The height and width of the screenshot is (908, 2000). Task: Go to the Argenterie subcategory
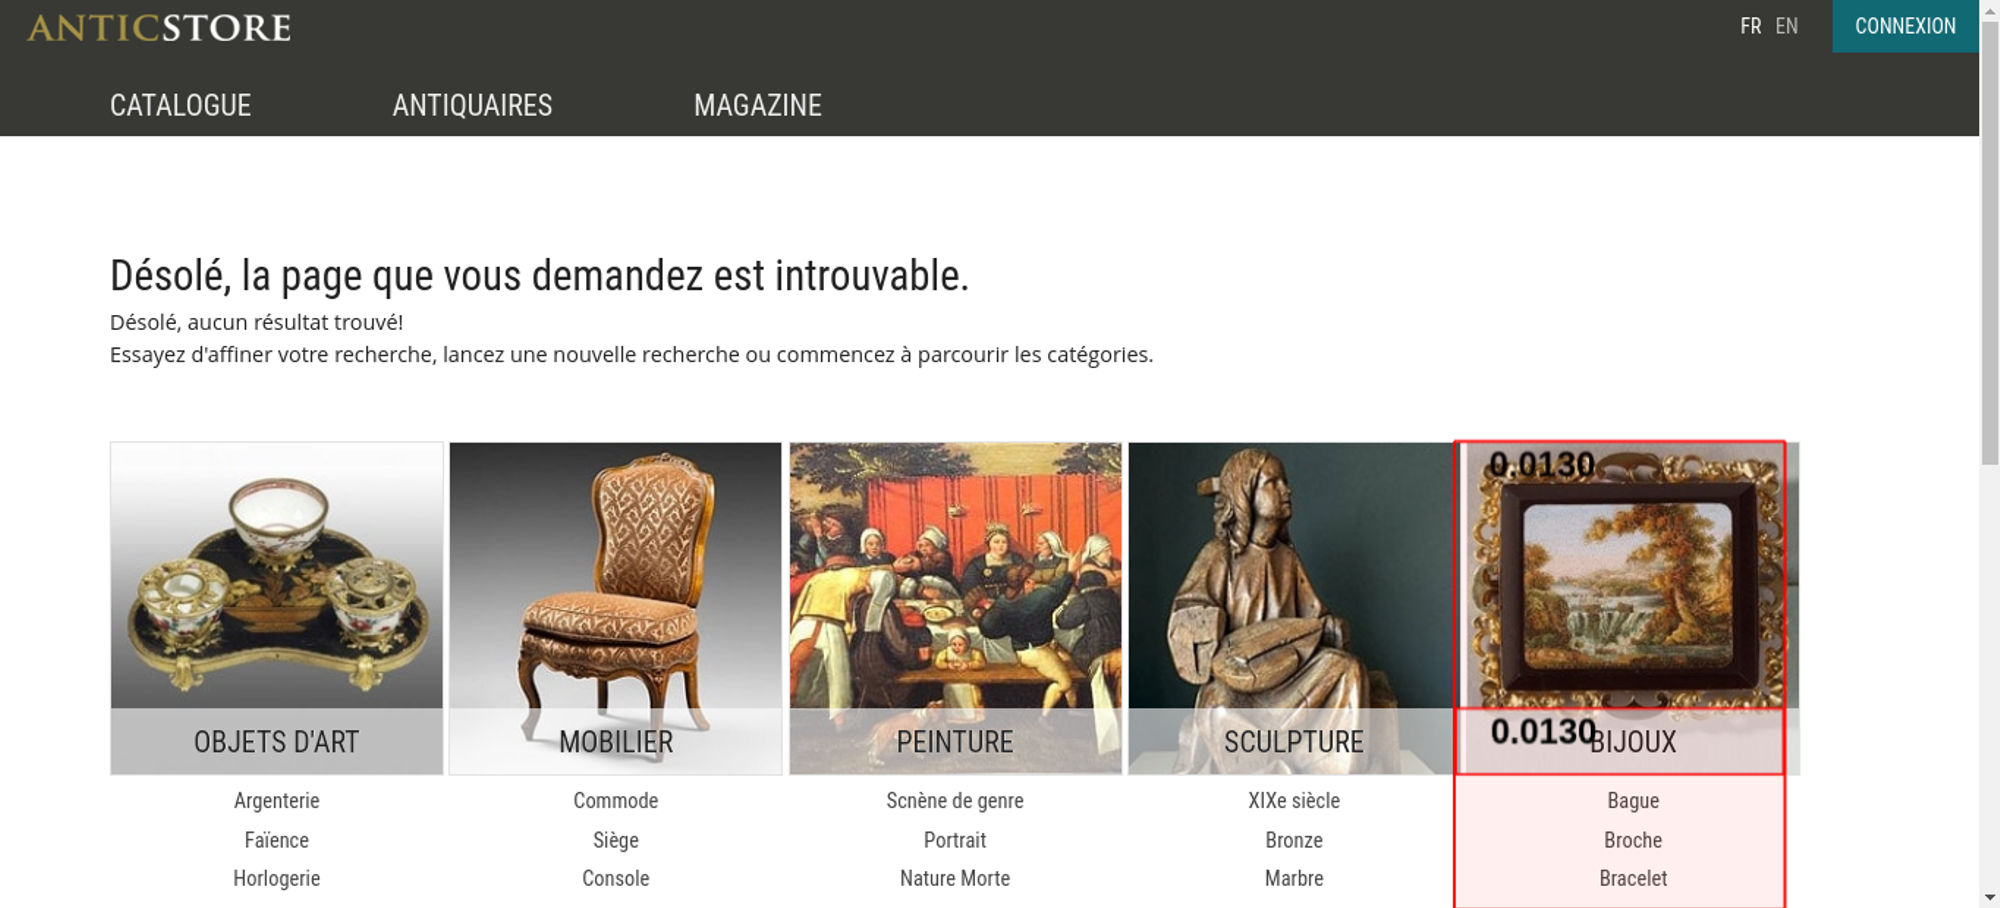[x=277, y=800]
